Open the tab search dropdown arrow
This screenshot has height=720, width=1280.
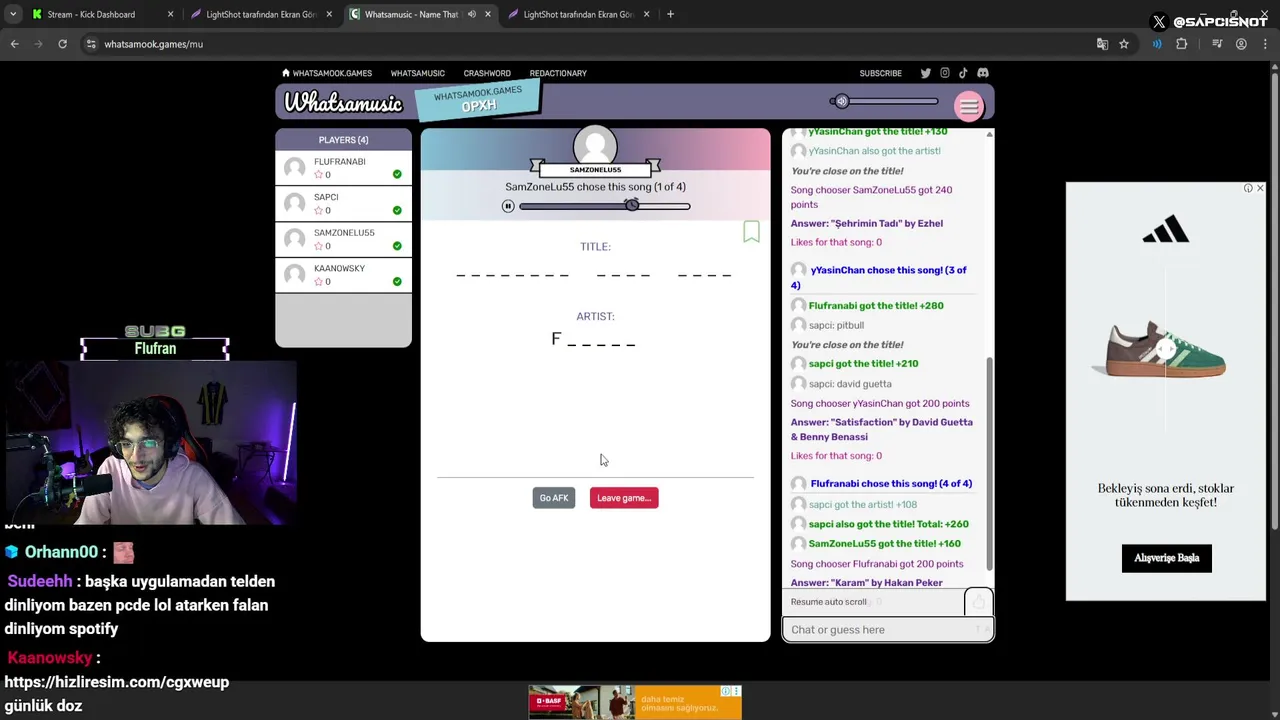pyautogui.click(x=13, y=14)
